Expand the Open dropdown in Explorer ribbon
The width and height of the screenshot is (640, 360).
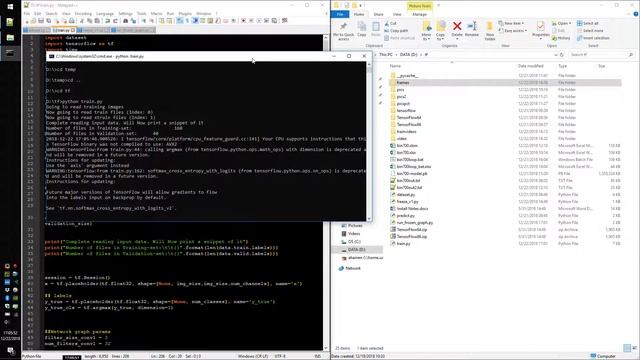click(x=562, y=24)
